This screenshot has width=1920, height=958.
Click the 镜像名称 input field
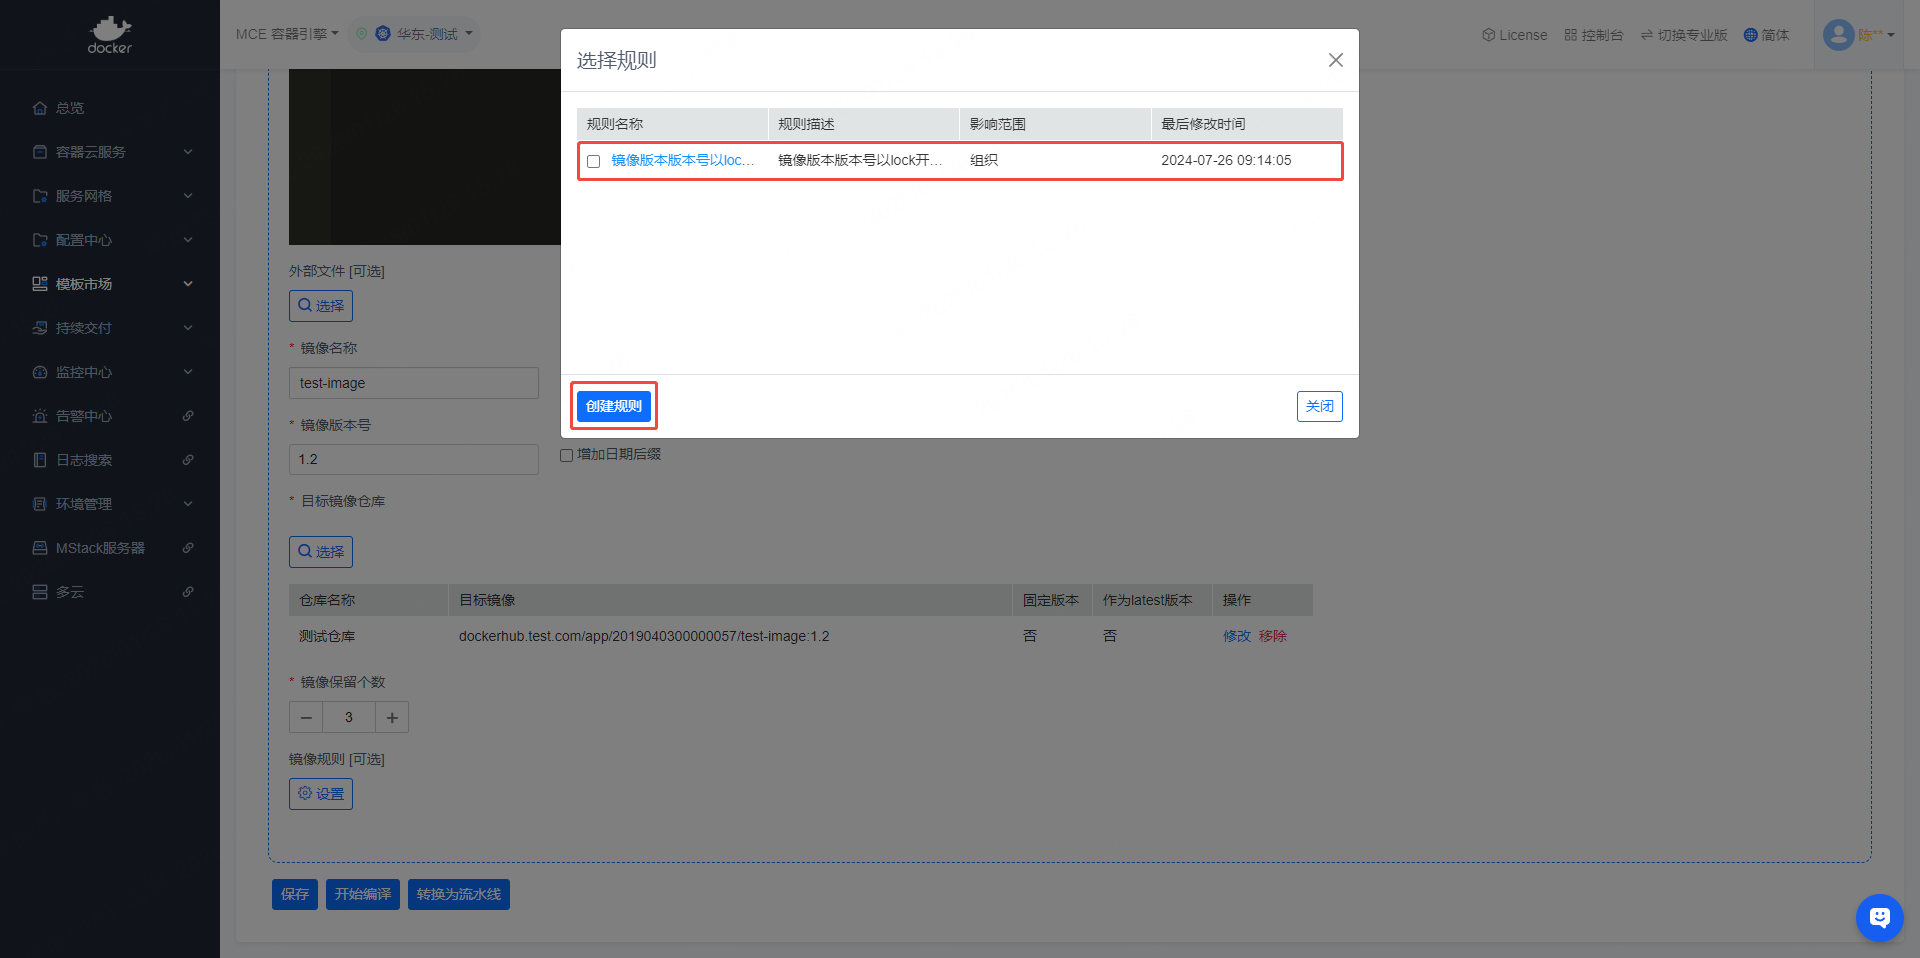(413, 383)
